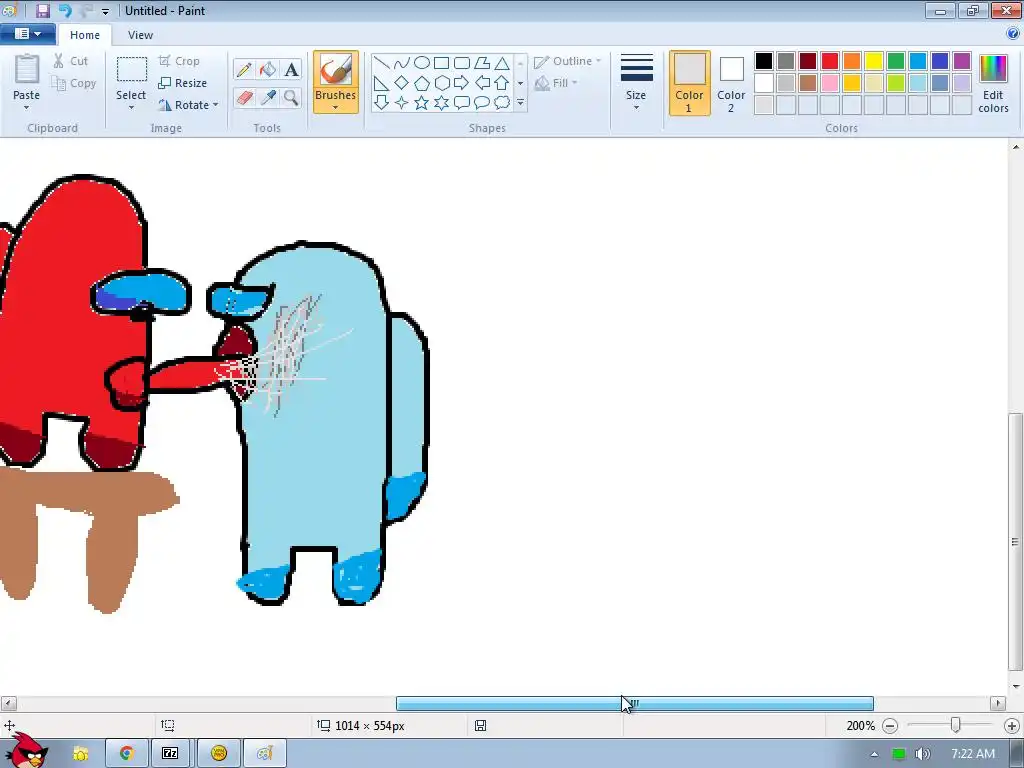
Task: Choose the Oval shape
Action: 422,63
